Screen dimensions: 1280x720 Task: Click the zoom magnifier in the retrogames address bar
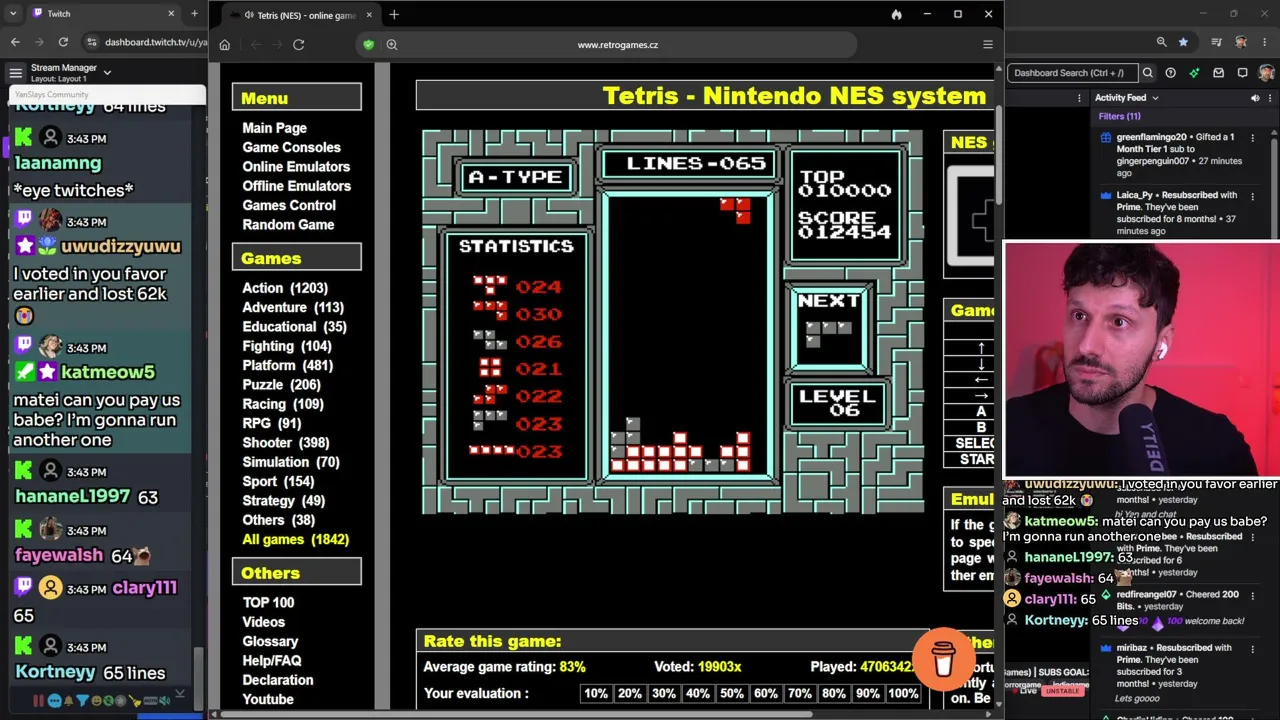tap(392, 44)
